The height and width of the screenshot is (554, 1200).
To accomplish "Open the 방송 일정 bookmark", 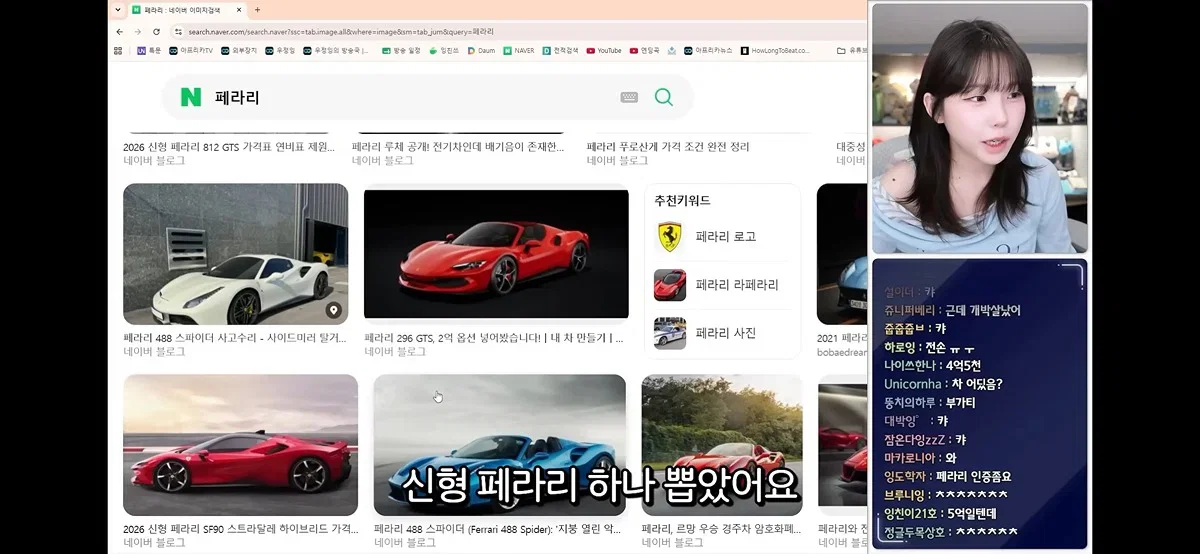I will [400, 50].
